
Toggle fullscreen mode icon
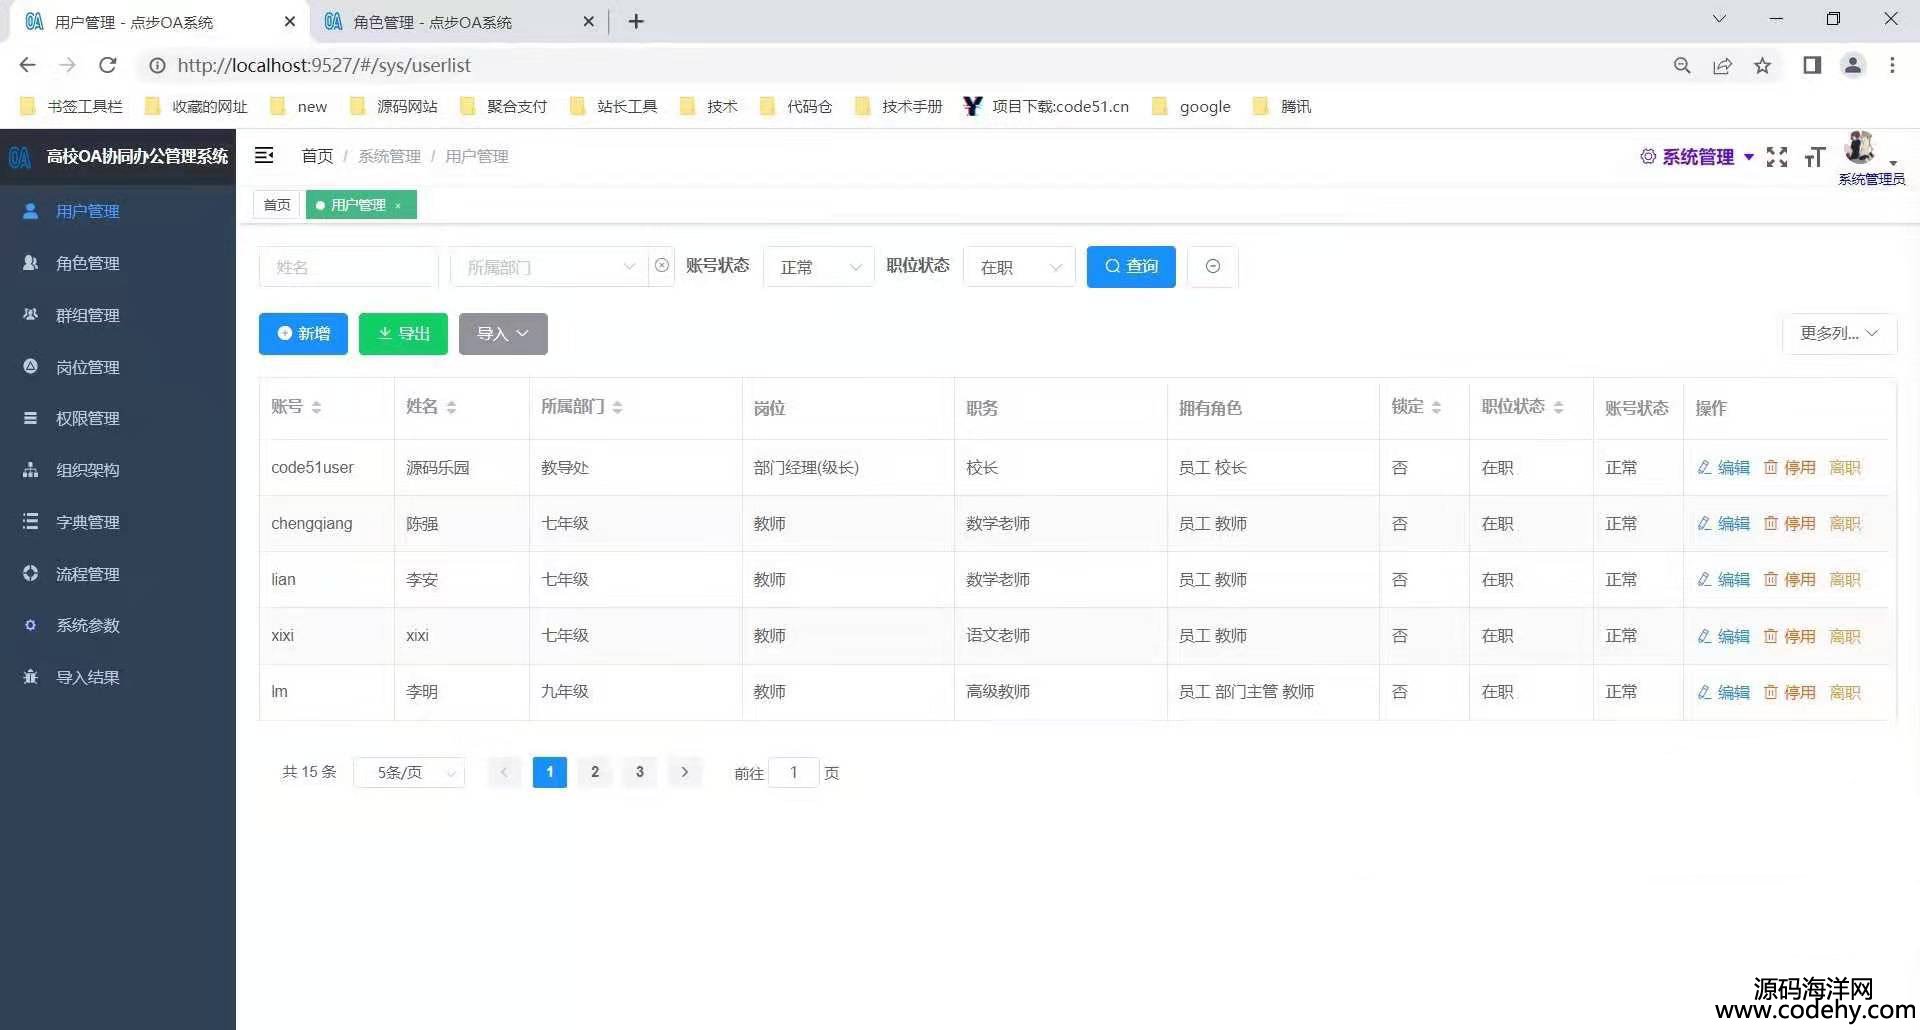coord(1777,157)
